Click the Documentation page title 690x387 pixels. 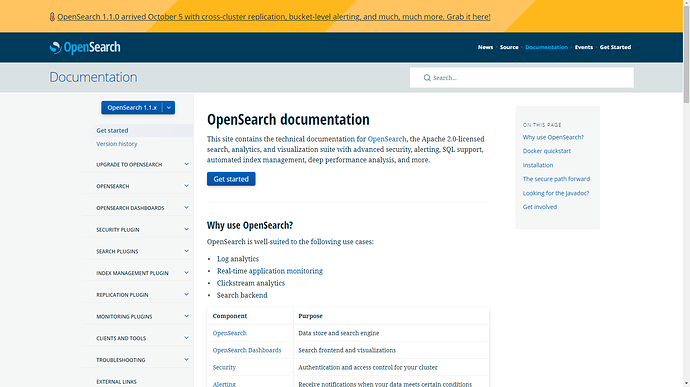(x=93, y=77)
